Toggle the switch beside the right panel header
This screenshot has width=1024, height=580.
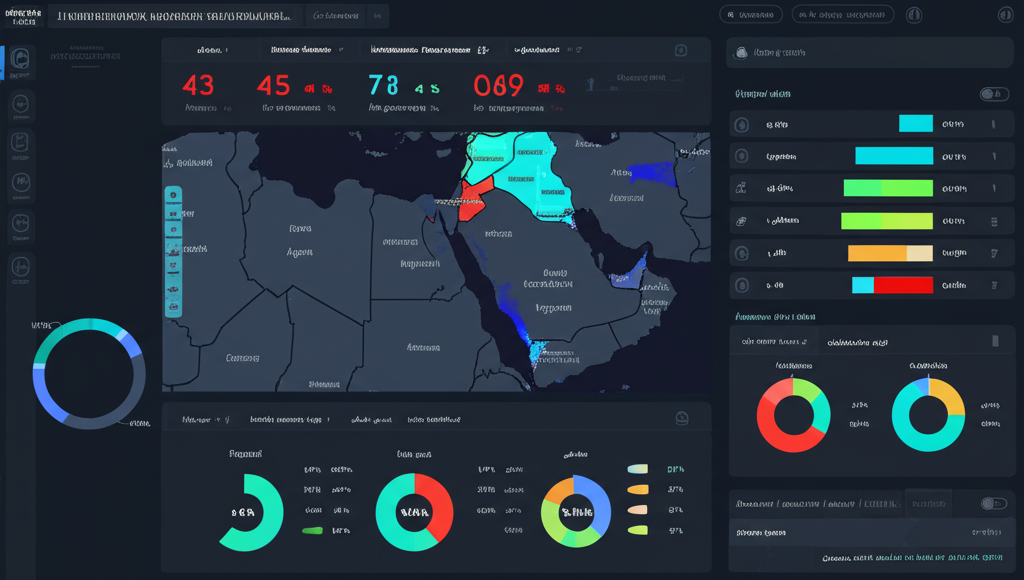click(994, 93)
